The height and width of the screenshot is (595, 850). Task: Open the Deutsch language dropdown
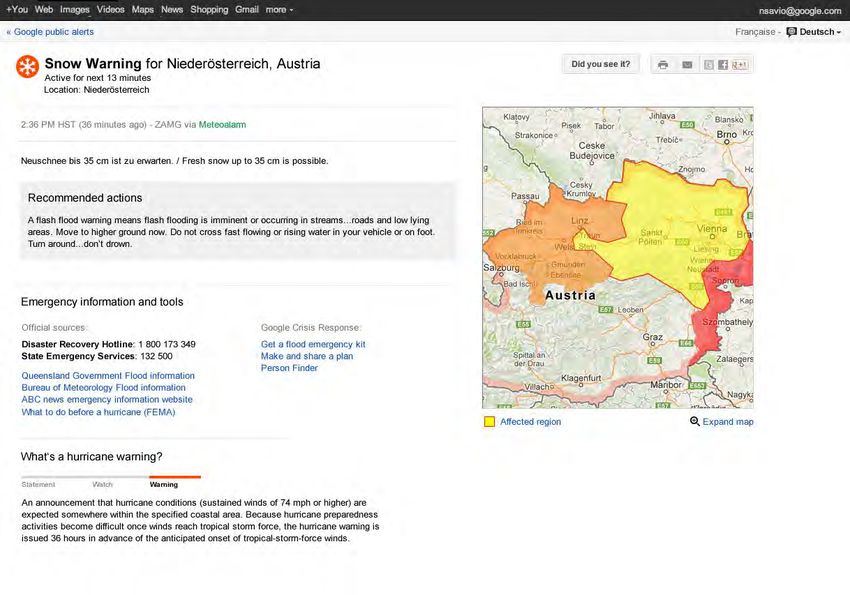[x=820, y=32]
